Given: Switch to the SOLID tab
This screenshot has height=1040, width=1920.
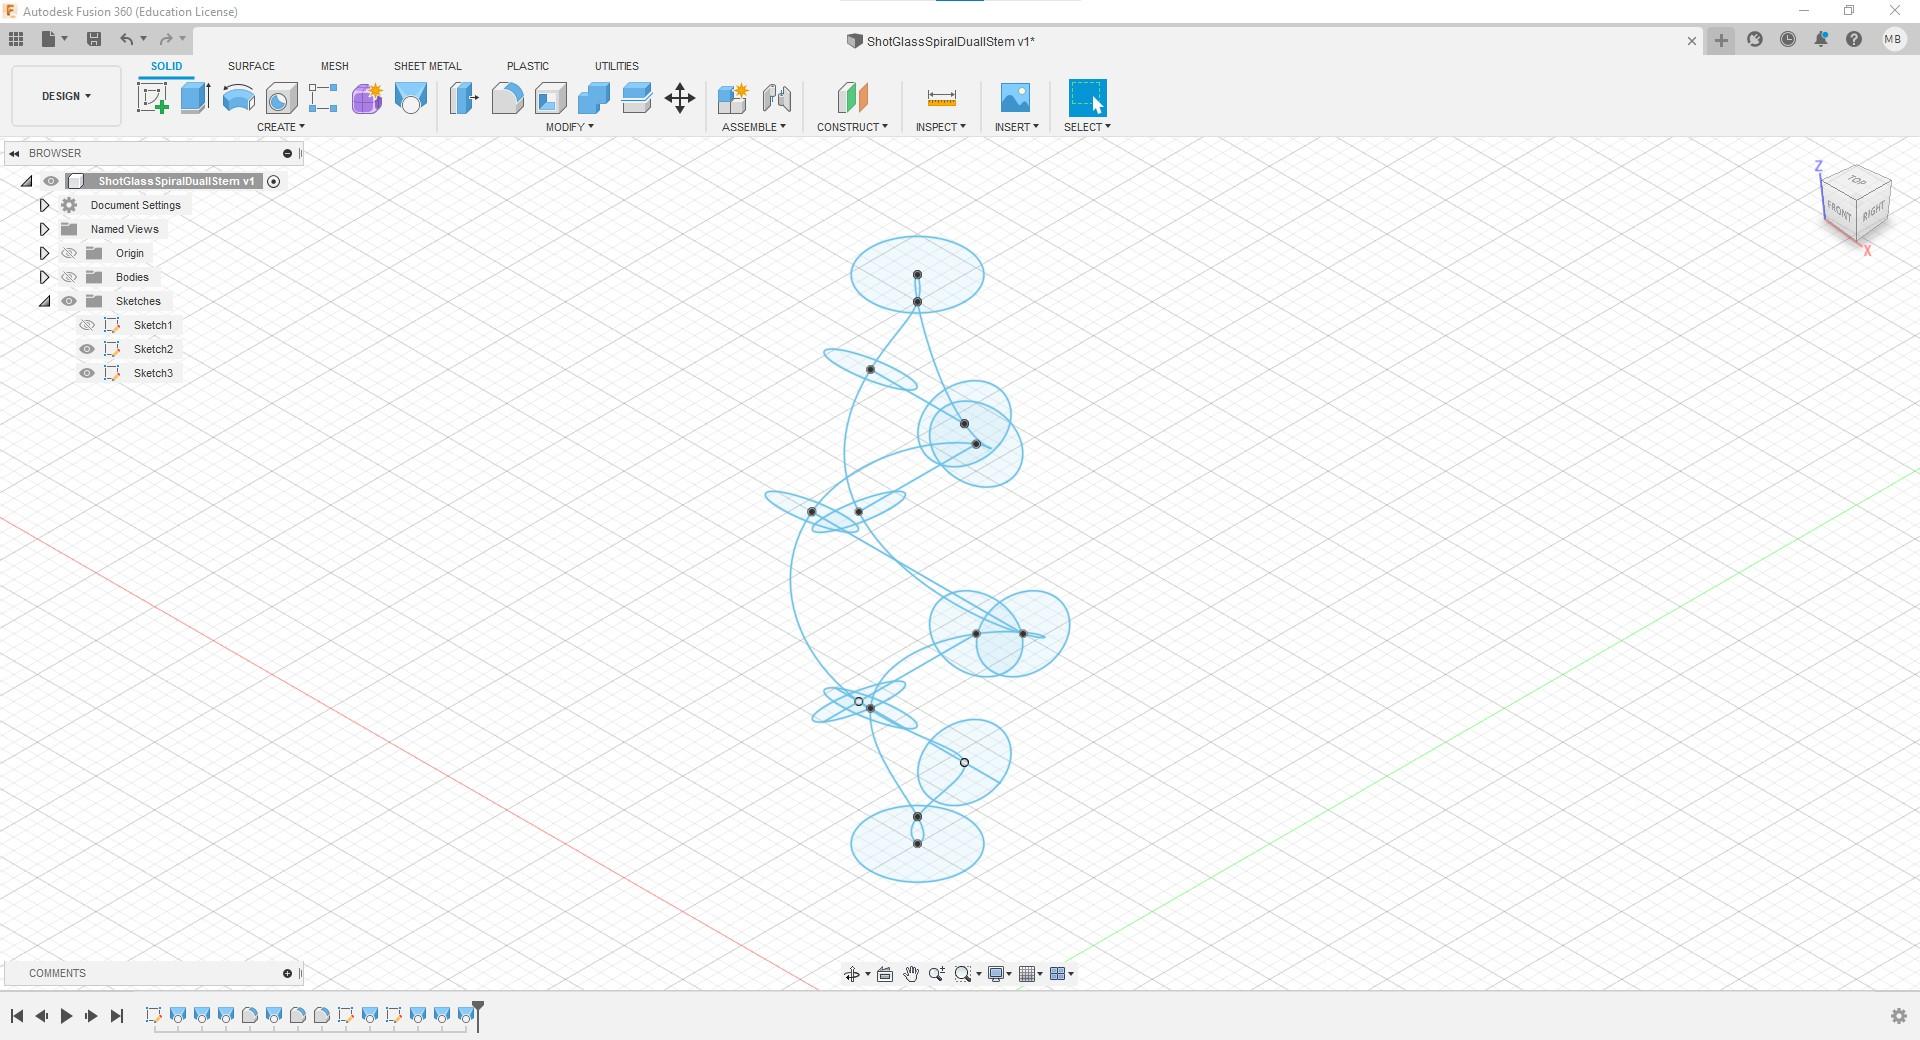Looking at the screenshot, I should [x=166, y=66].
